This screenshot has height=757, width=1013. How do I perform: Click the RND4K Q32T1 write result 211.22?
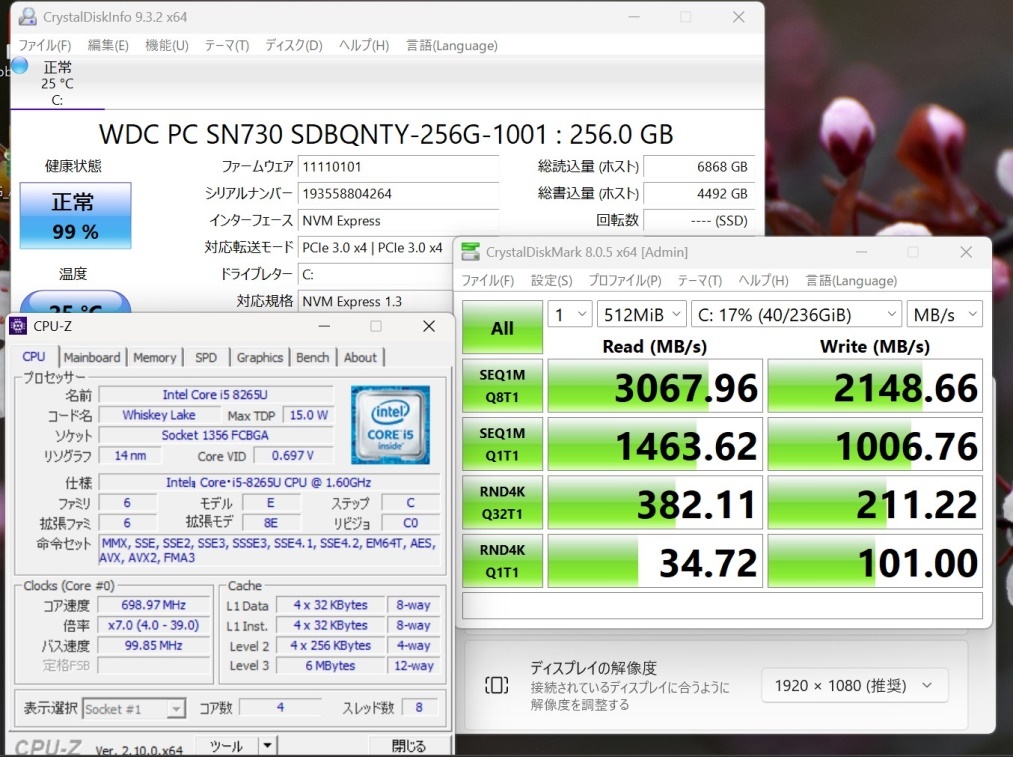[x=875, y=502]
